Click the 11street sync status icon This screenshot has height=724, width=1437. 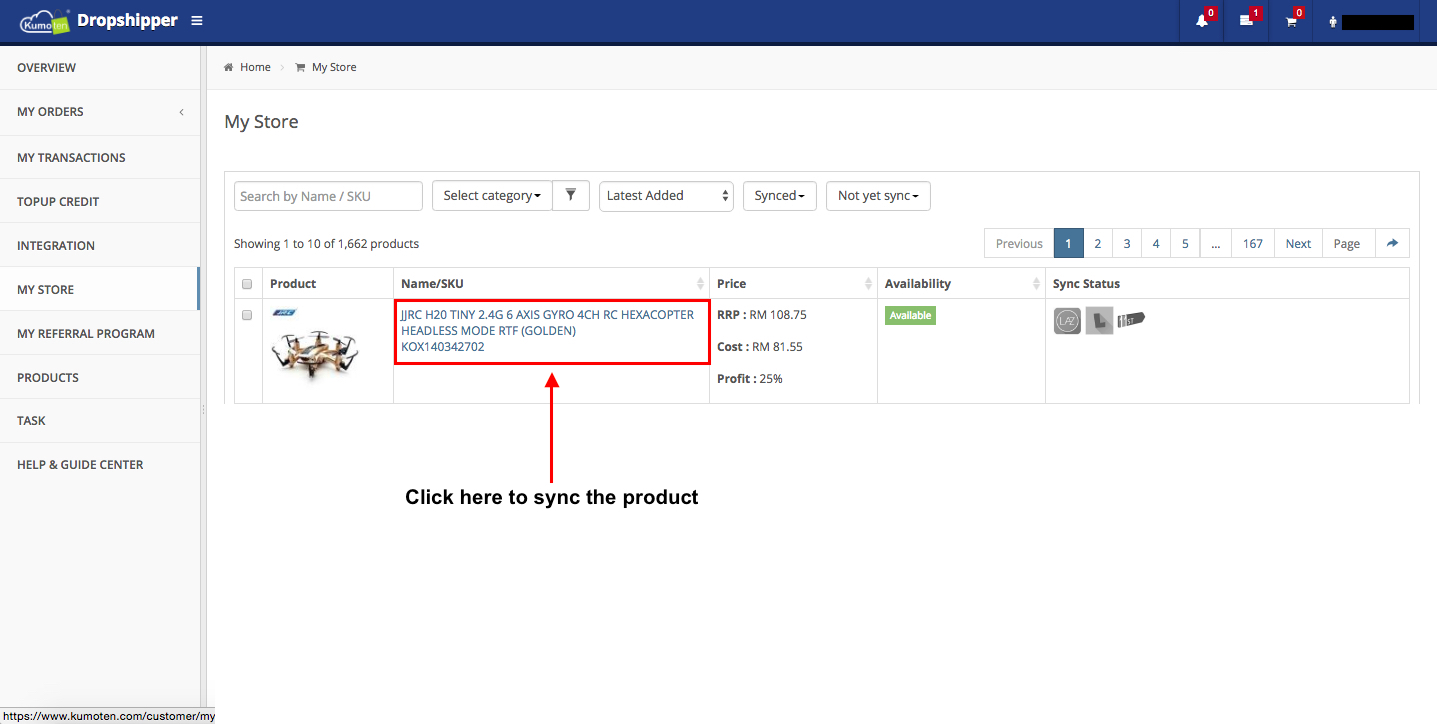[1131, 320]
